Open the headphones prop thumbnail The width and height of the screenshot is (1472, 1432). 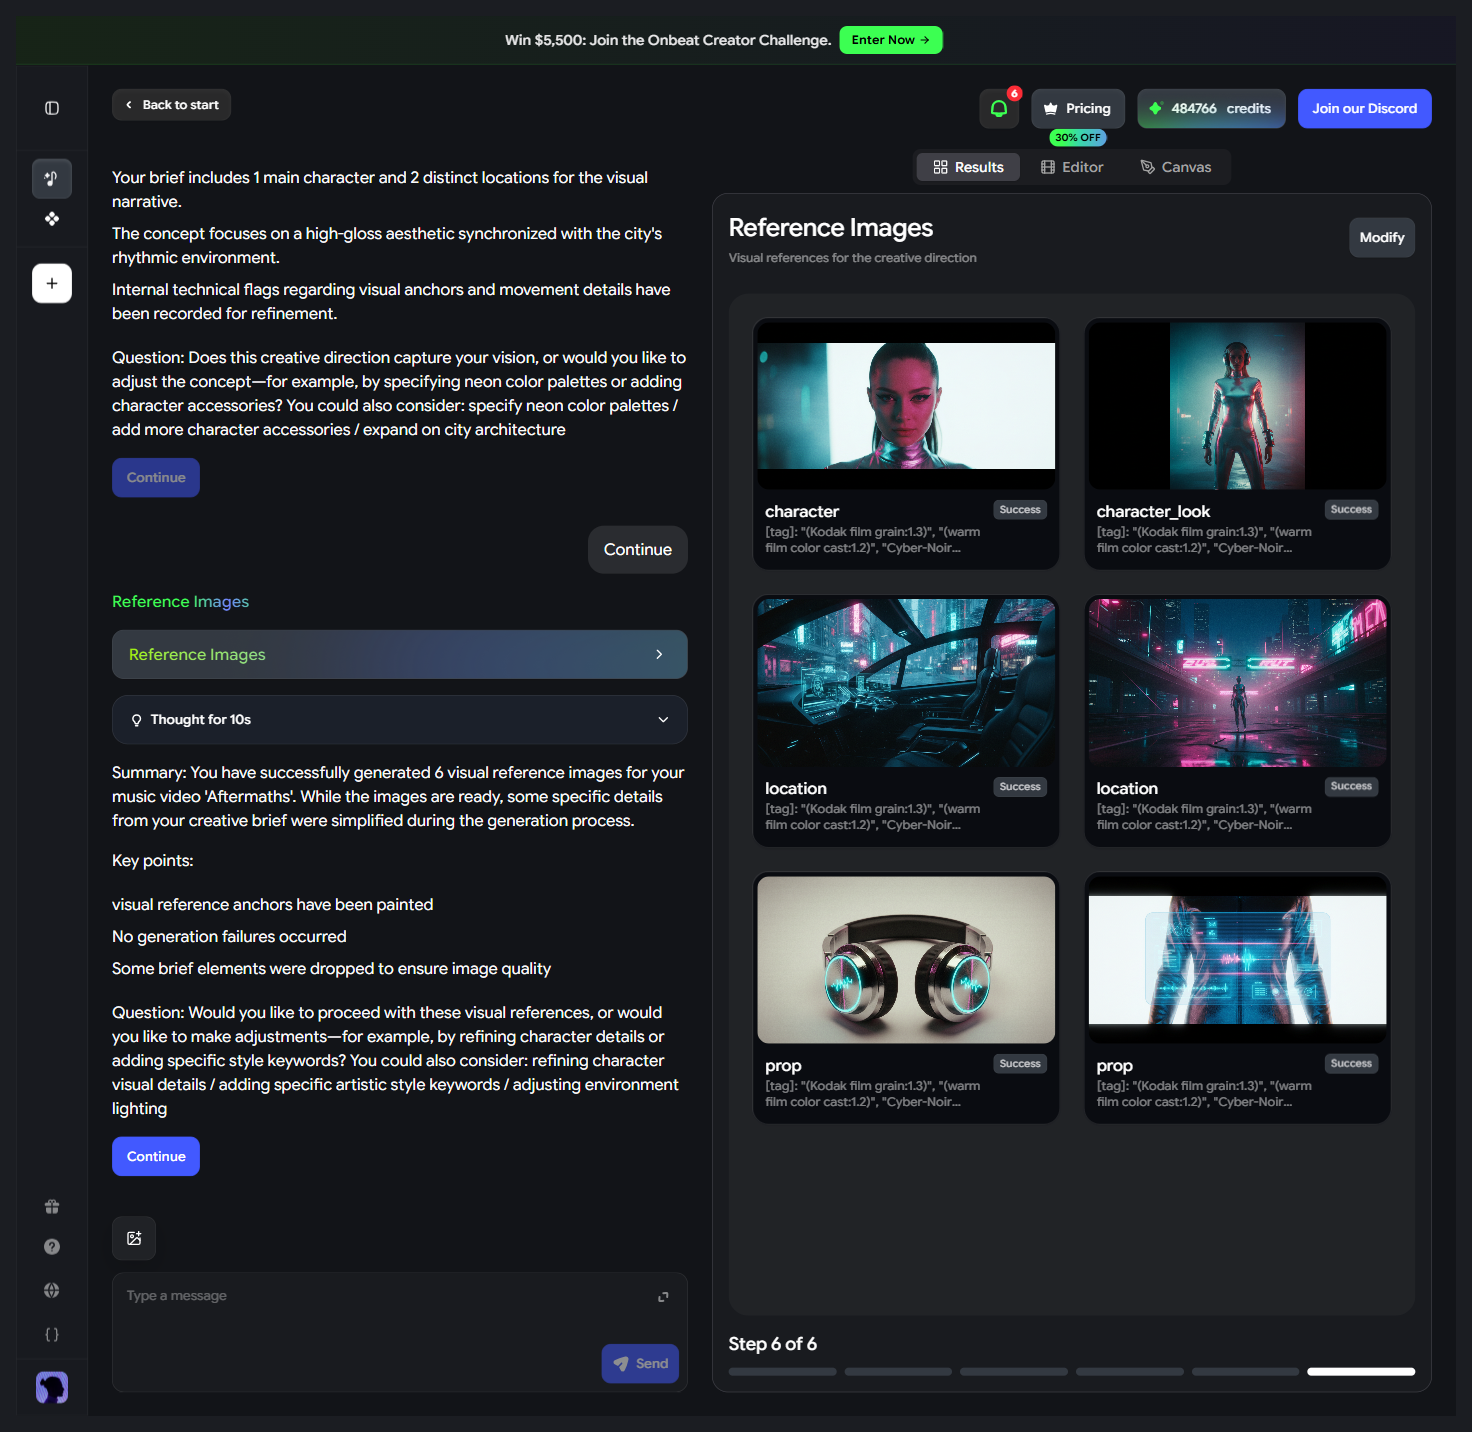point(906,960)
